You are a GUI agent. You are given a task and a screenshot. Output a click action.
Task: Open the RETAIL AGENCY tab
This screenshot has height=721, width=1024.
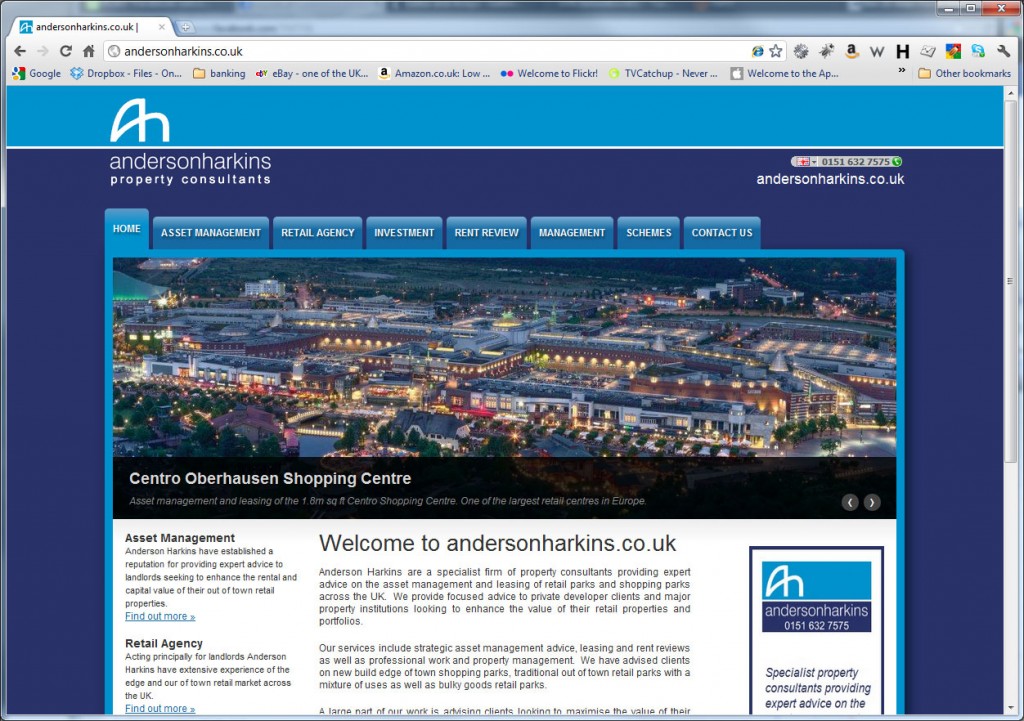pos(317,232)
